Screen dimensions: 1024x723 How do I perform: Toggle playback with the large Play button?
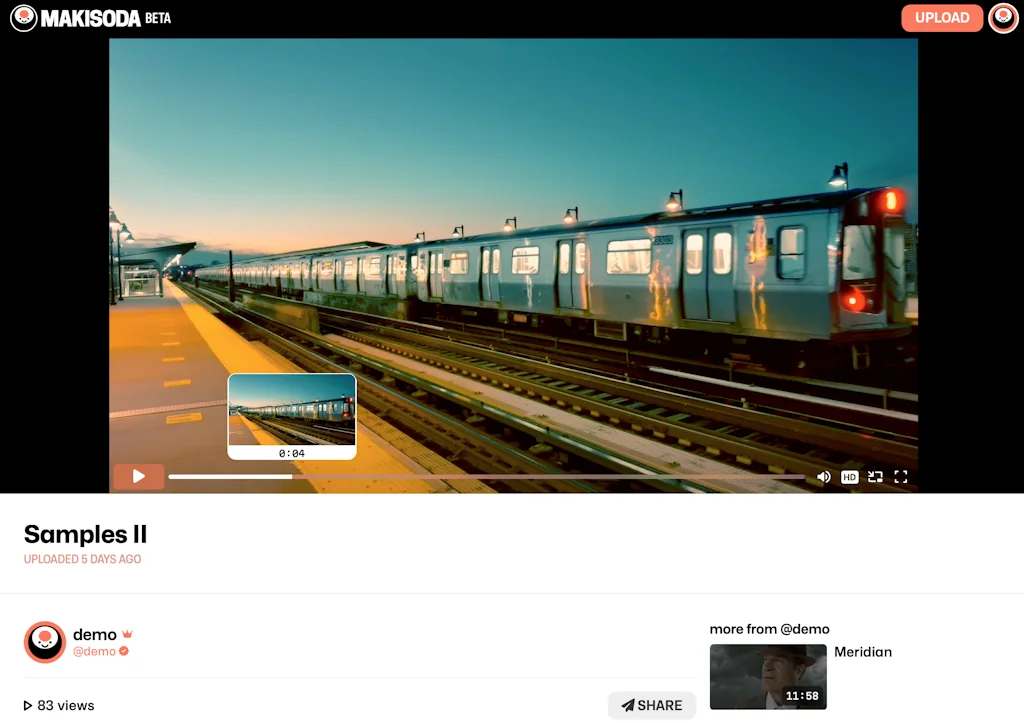pyautogui.click(x=138, y=476)
